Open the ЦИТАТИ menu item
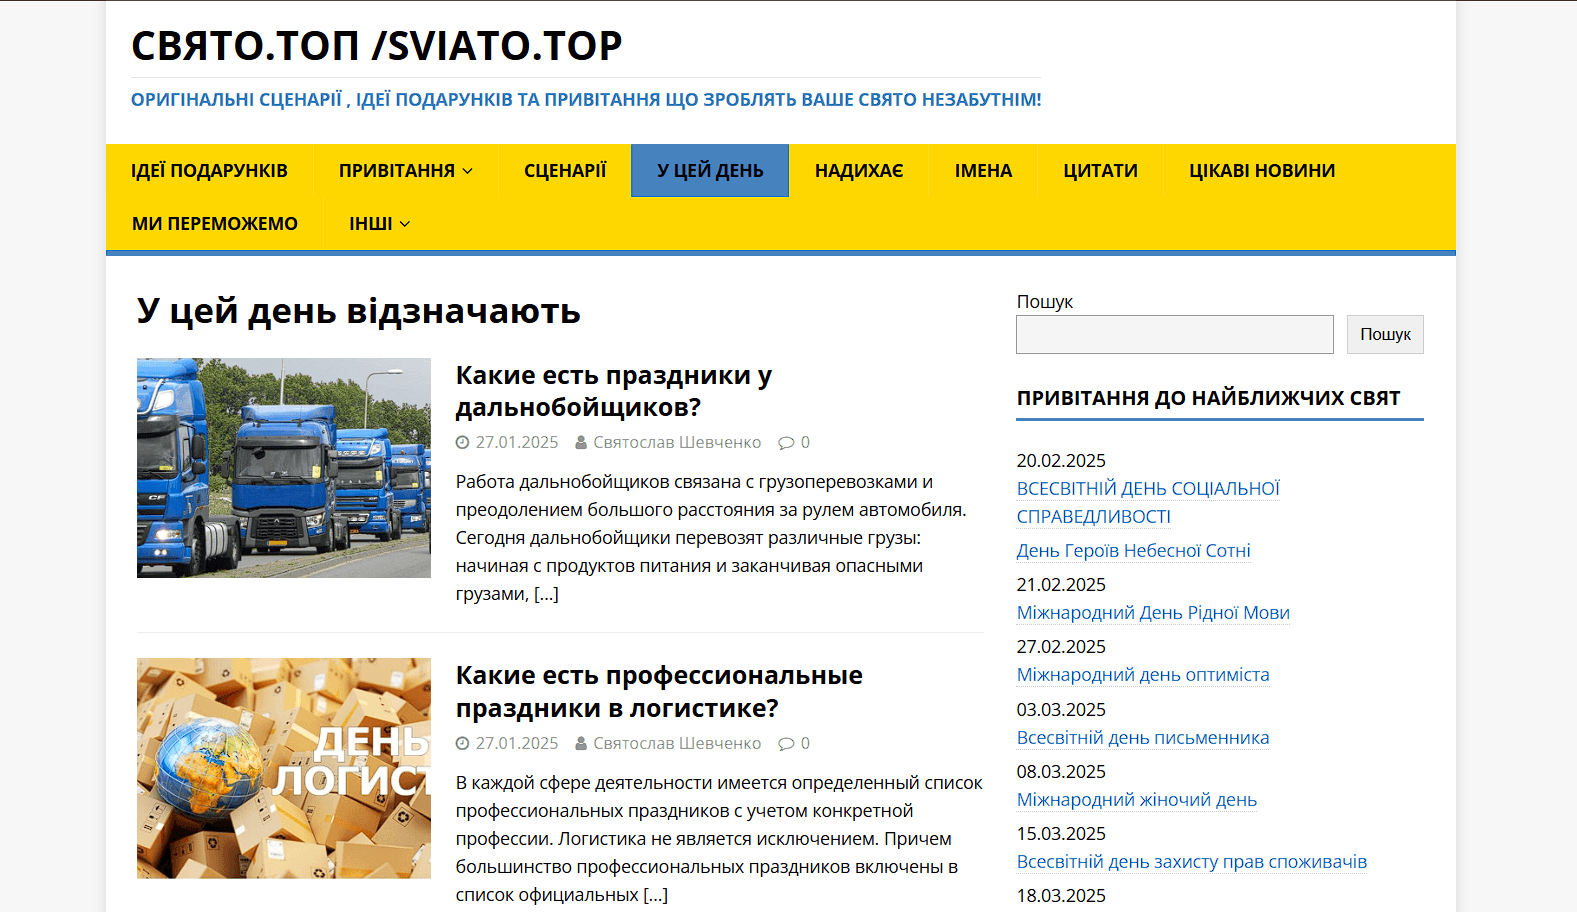The width and height of the screenshot is (1577, 912). pos(1101,171)
